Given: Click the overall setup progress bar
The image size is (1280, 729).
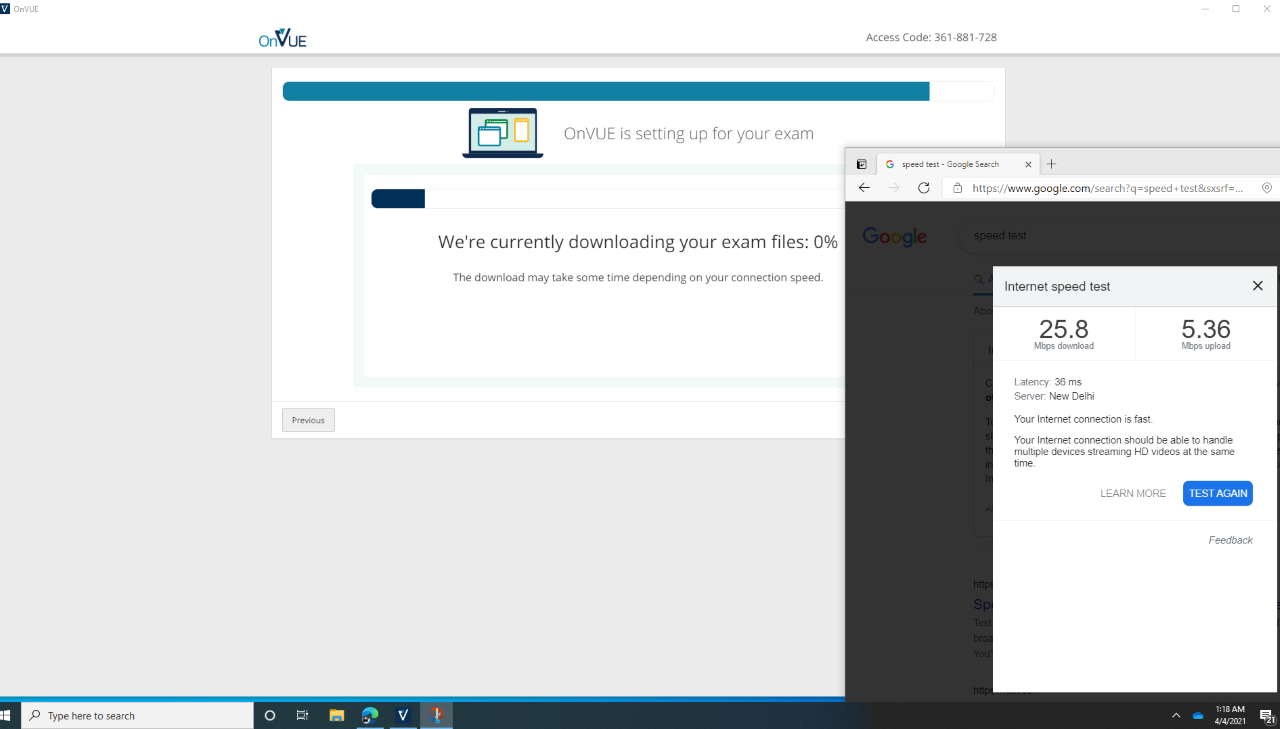Looking at the screenshot, I should pos(638,92).
